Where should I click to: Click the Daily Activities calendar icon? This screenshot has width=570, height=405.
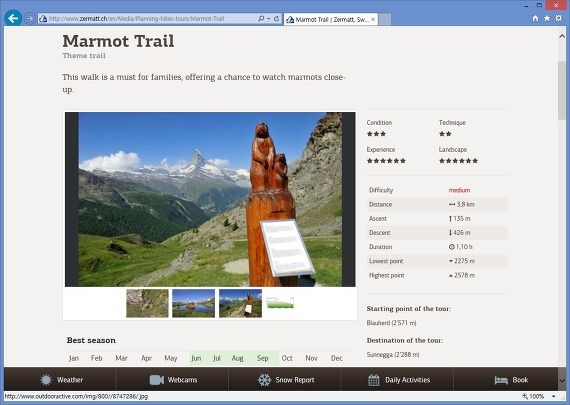pyautogui.click(x=374, y=380)
